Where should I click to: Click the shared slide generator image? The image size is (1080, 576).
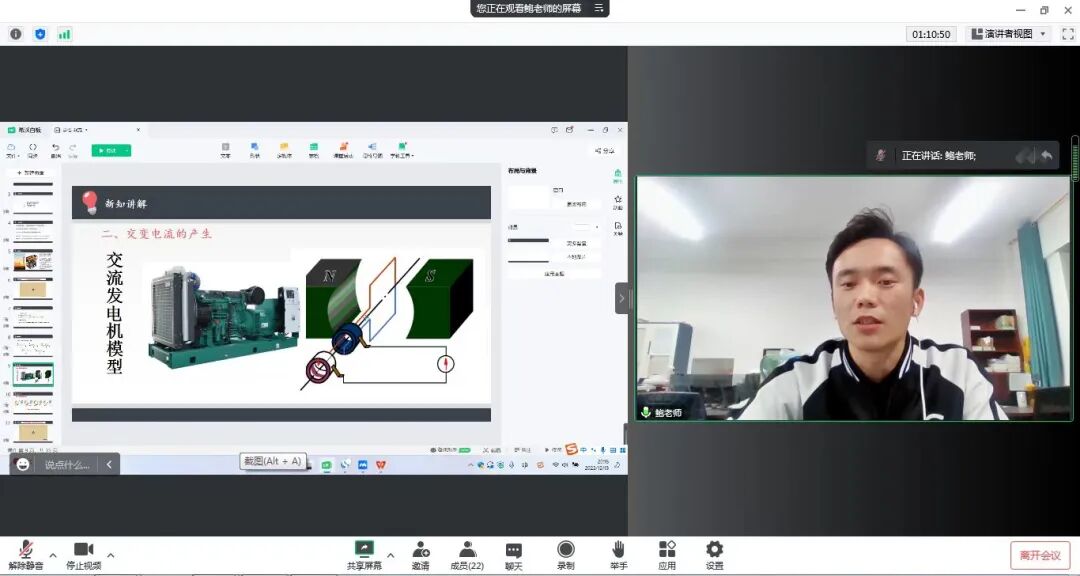pos(223,316)
